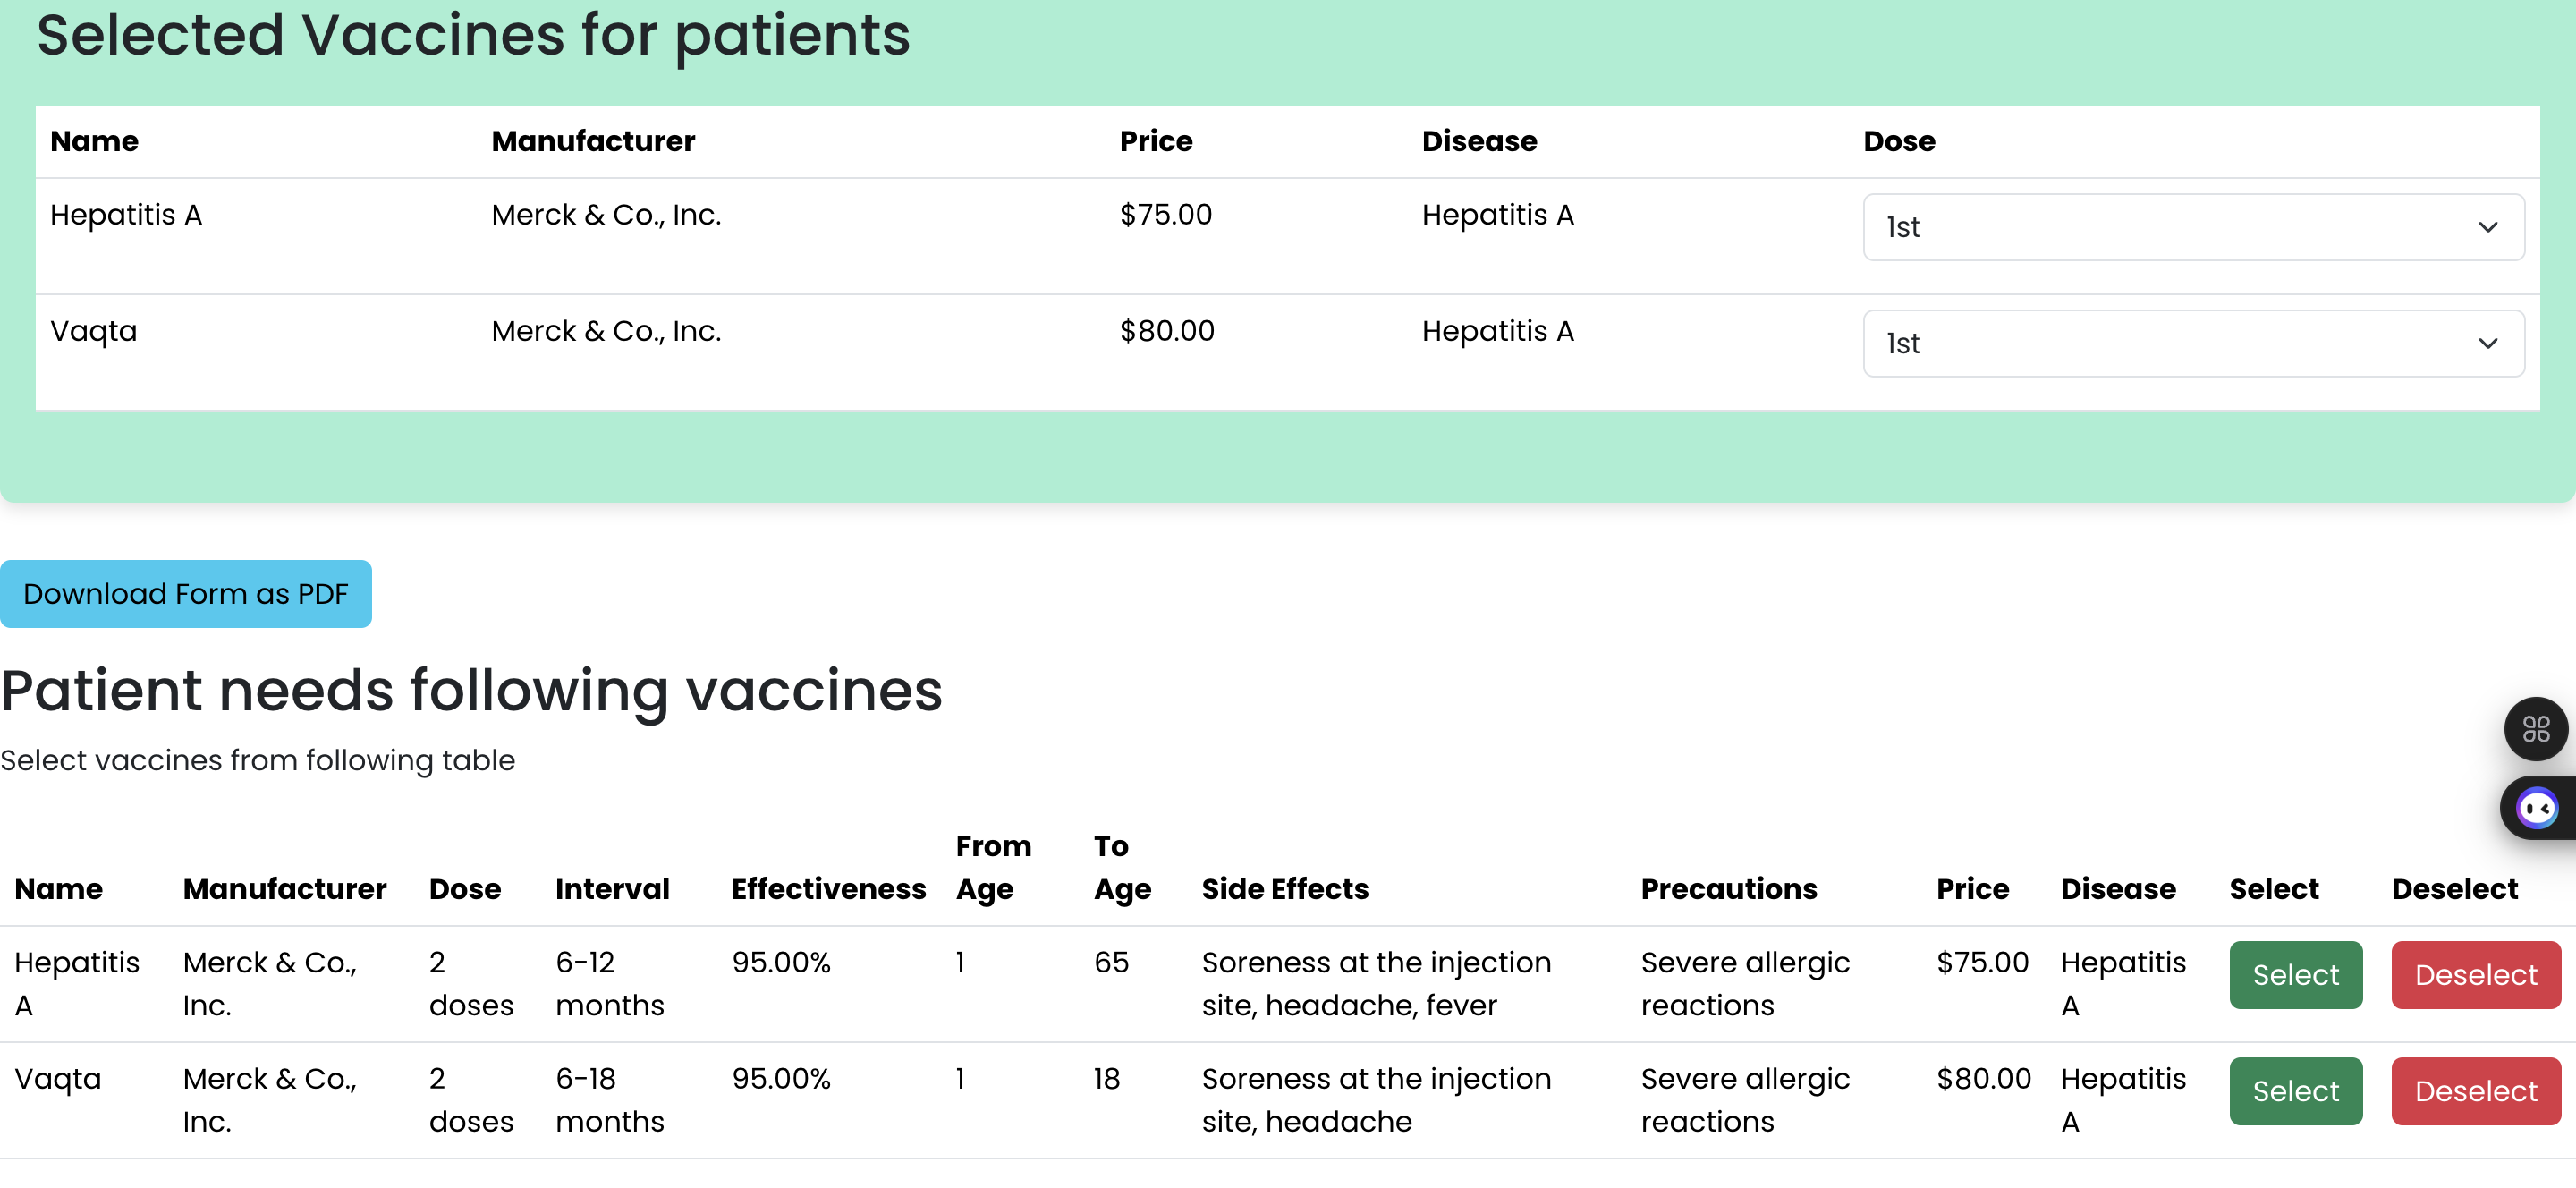Click the 'Selected Vaccines for patients' heading

[x=473, y=35]
